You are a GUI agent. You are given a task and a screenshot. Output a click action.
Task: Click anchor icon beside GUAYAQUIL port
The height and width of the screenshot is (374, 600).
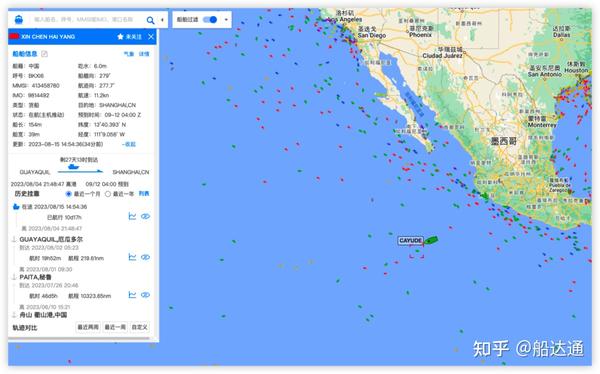14,239
